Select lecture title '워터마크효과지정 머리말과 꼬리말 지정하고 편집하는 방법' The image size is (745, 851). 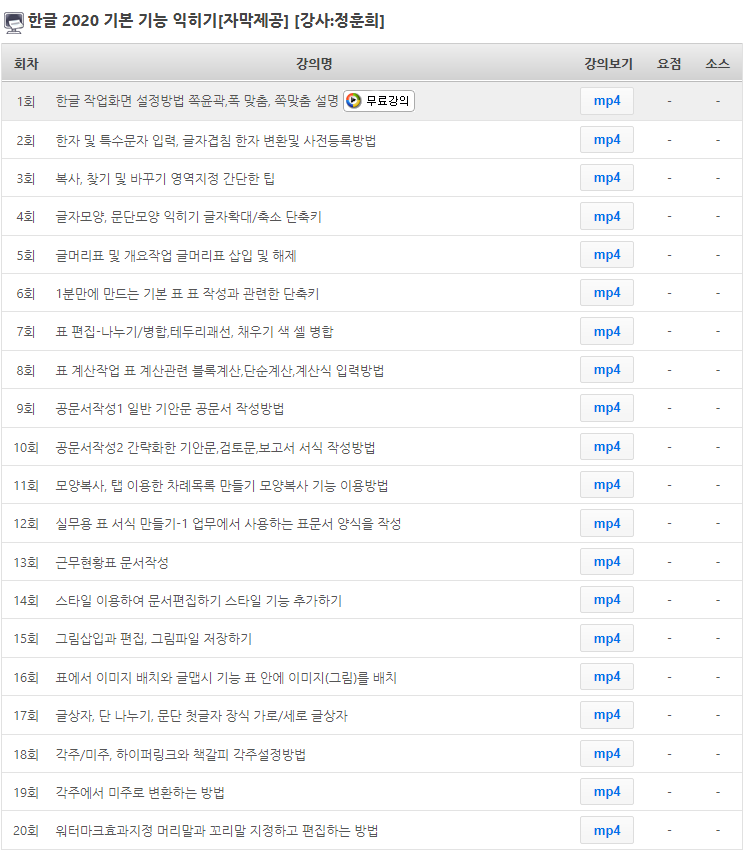(217, 831)
